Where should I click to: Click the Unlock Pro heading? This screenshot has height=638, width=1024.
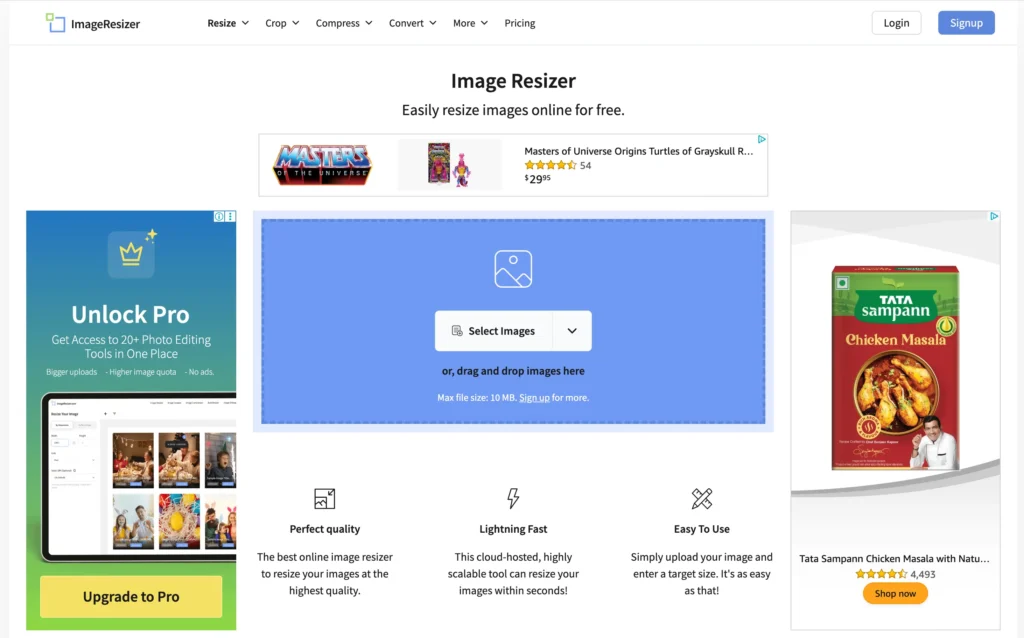tap(131, 315)
